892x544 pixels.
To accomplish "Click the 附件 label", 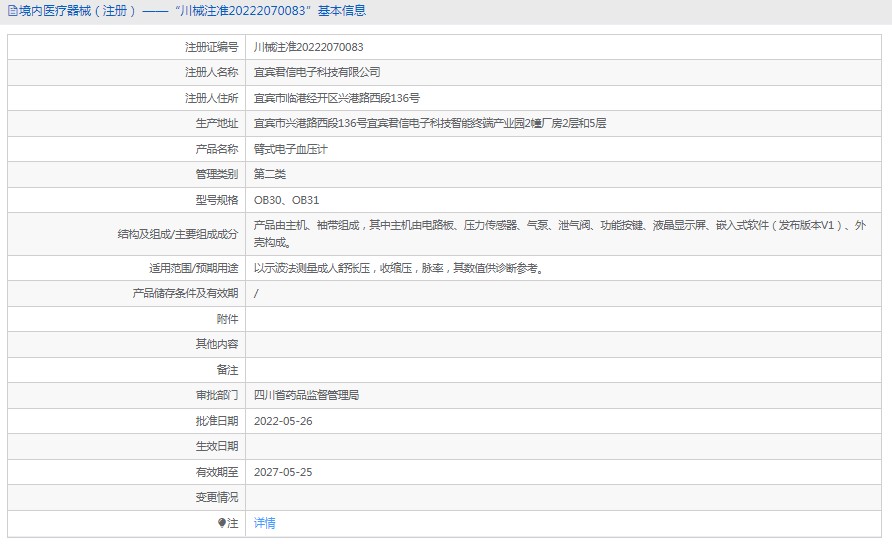I will pyautogui.click(x=228, y=319).
